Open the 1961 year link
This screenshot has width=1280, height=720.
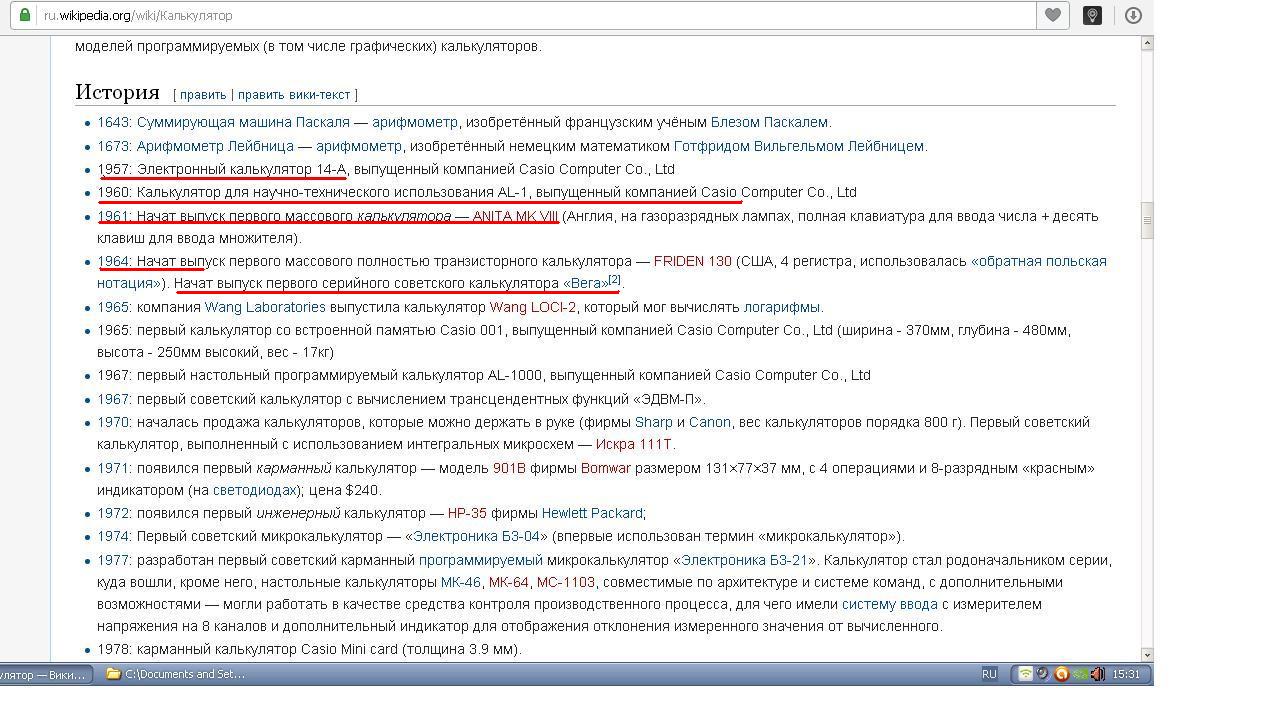[114, 216]
